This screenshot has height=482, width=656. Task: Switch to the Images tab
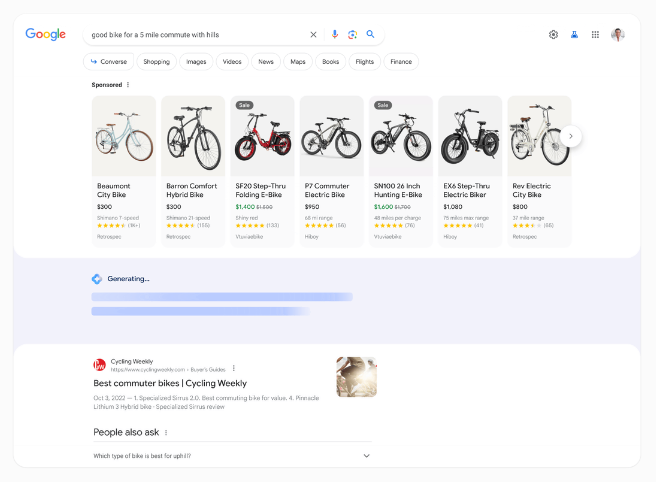[196, 62]
